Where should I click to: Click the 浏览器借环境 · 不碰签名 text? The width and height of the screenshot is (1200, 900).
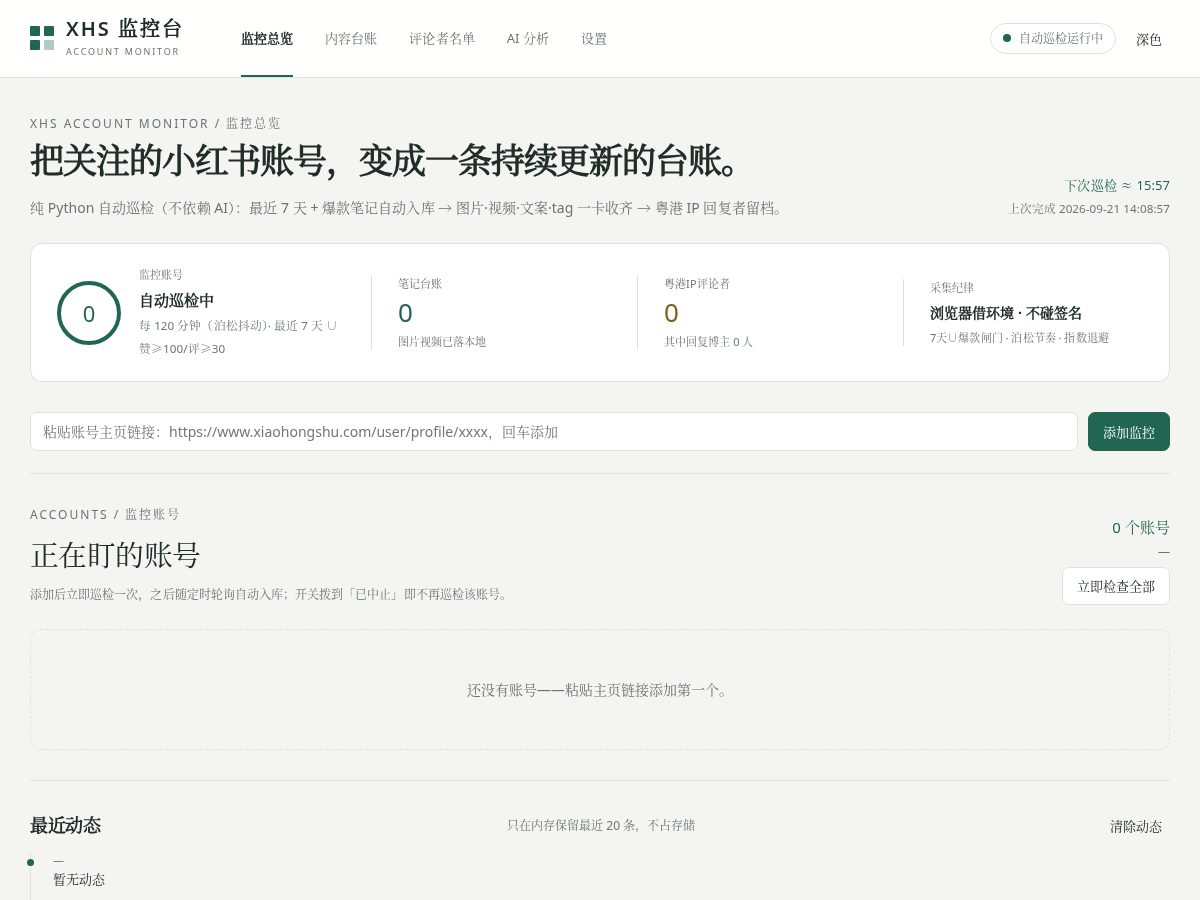[1006, 313]
